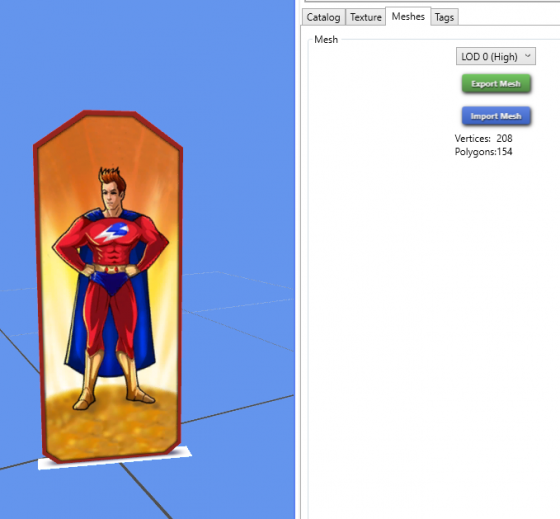
Task: Click the Polygons 154 count label
Action: (x=483, y=152)
